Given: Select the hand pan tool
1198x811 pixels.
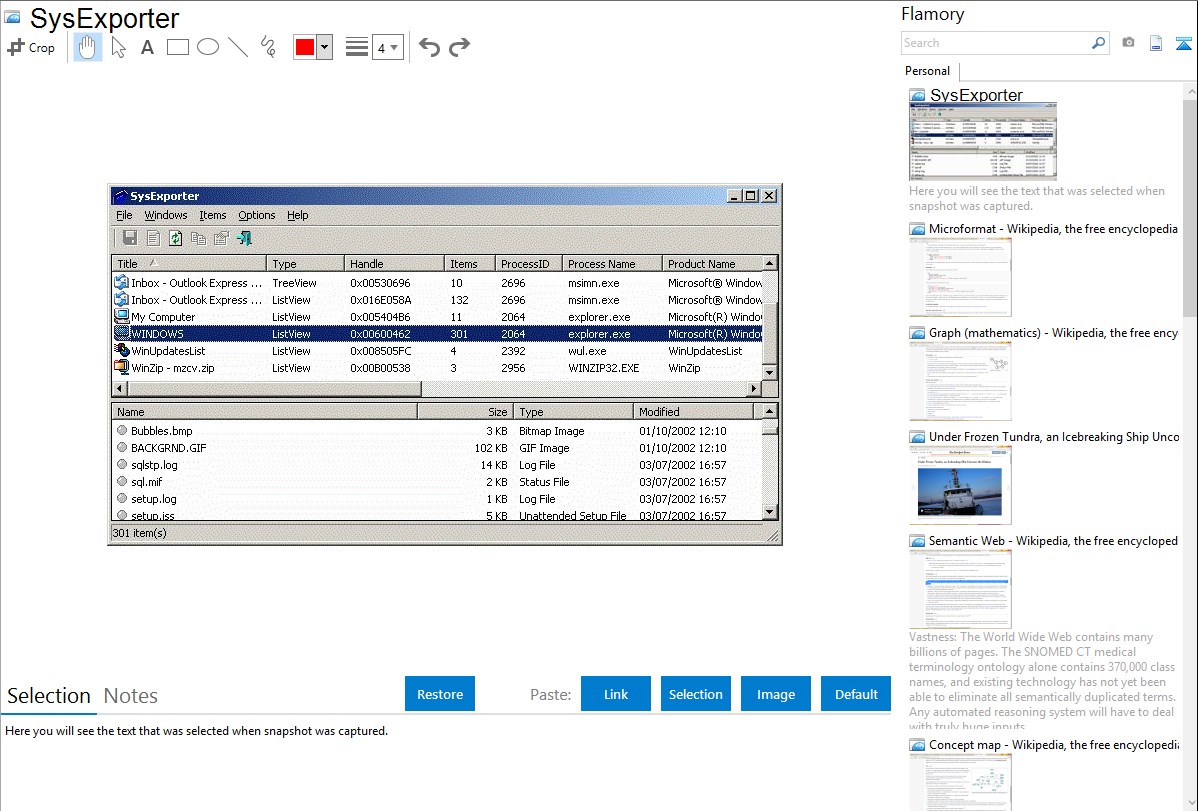Looking at the screenshot, I should click(x=88, y=47).
